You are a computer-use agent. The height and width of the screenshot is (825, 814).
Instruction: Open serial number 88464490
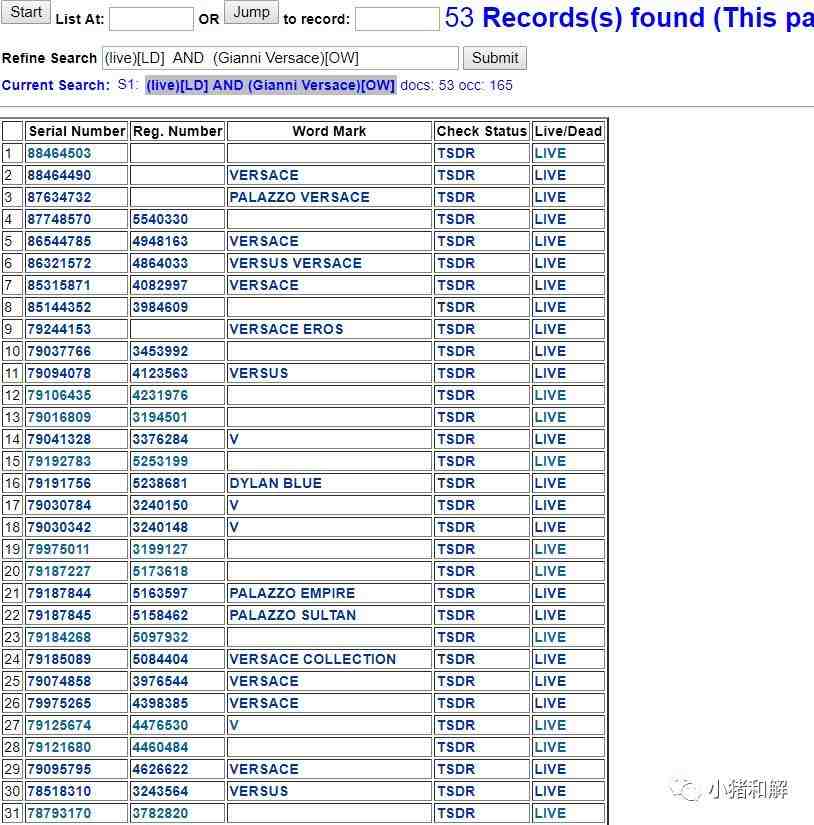tap(59, 175)
